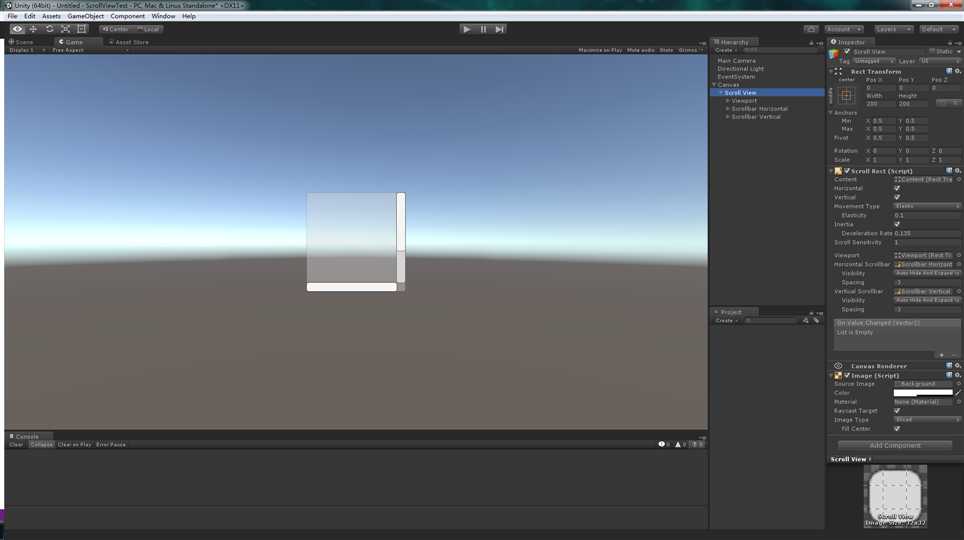Add entry to On Value Changed list
964x540 pixels.
[941, 355]
